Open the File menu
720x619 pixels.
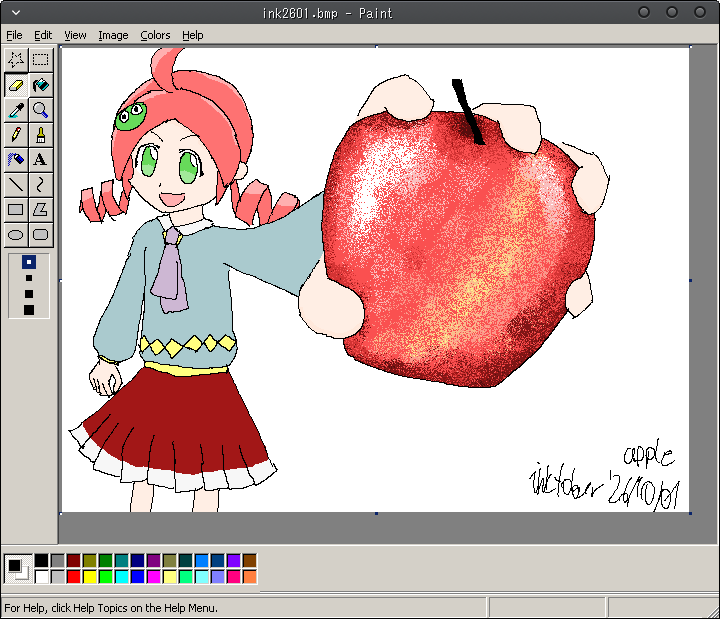click(14, 35)
